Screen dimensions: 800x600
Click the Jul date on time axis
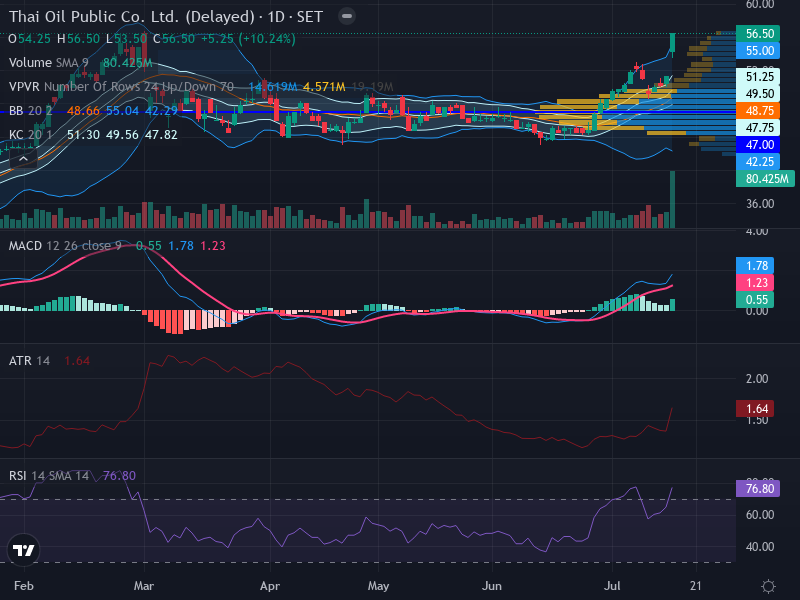(x=612, y=586)
